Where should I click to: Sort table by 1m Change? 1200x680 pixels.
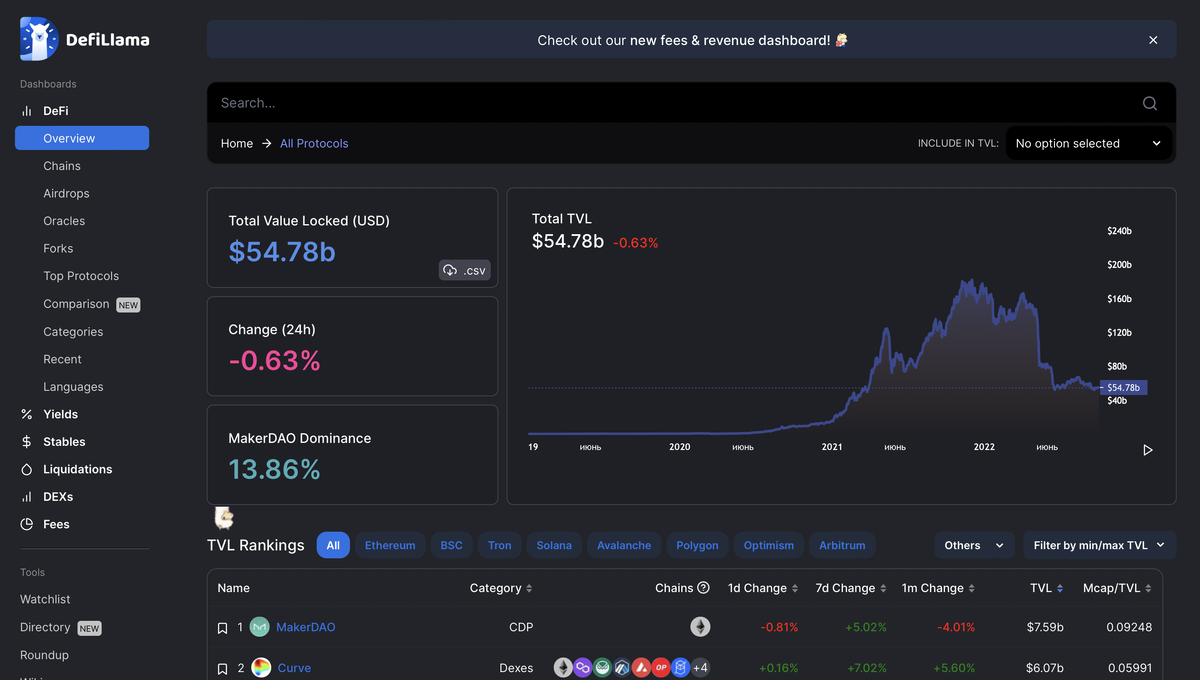pos(938,588)
